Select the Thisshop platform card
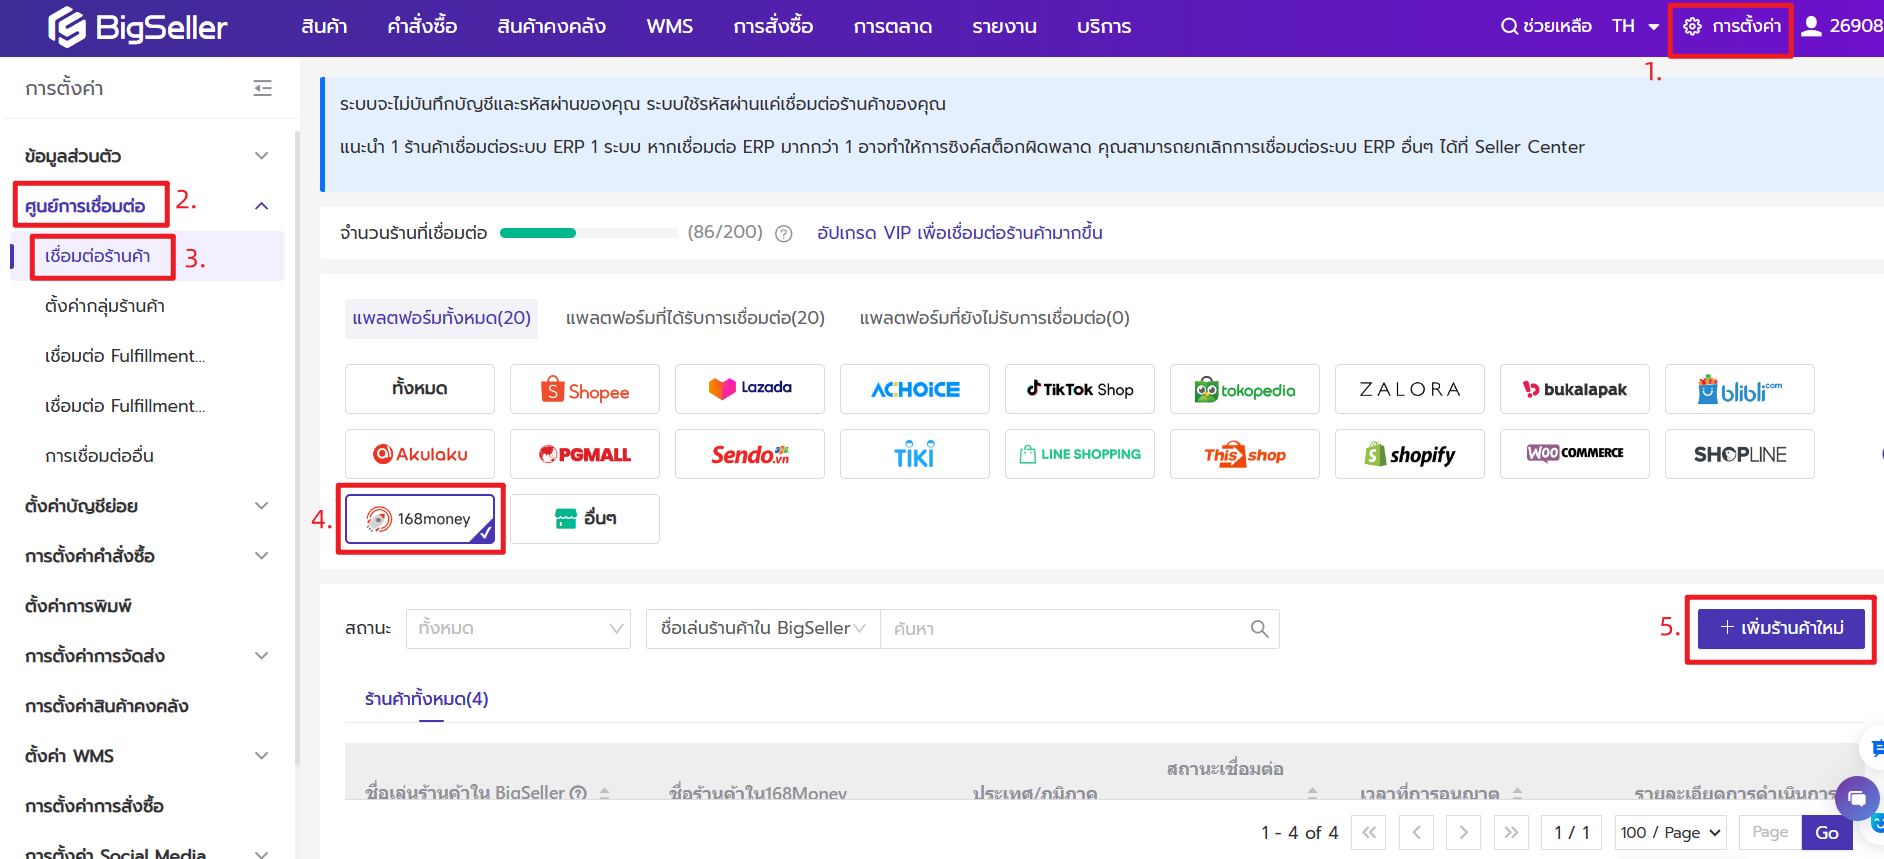Screen dimensions: 1884x859 coord(1245,454)
